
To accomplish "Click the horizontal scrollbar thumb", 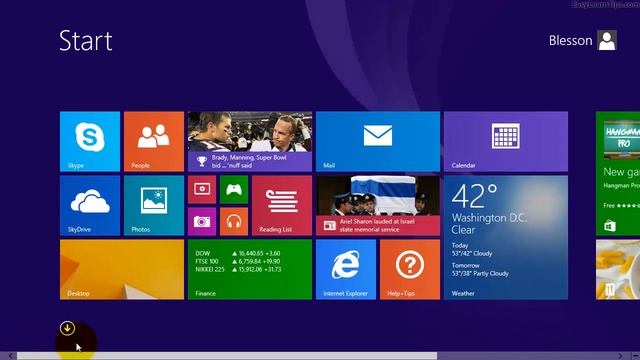I will pyautogui.click(x=227, y=356).
